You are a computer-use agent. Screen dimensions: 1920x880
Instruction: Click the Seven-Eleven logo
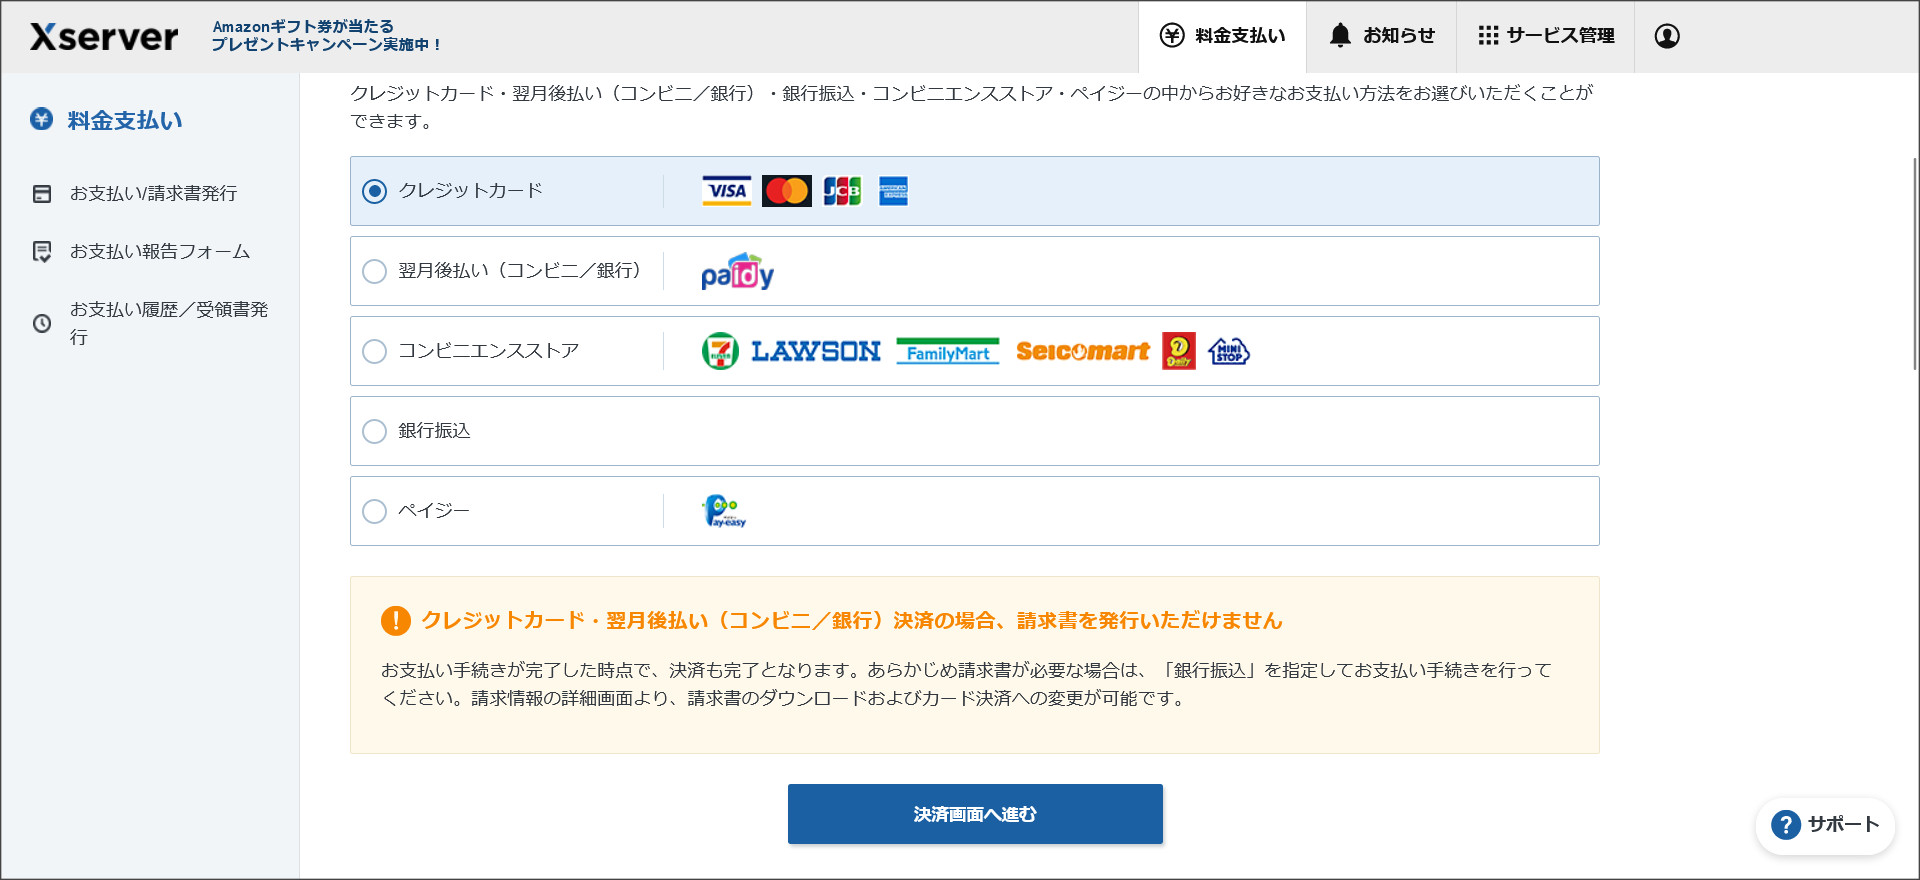click(720, 351)
